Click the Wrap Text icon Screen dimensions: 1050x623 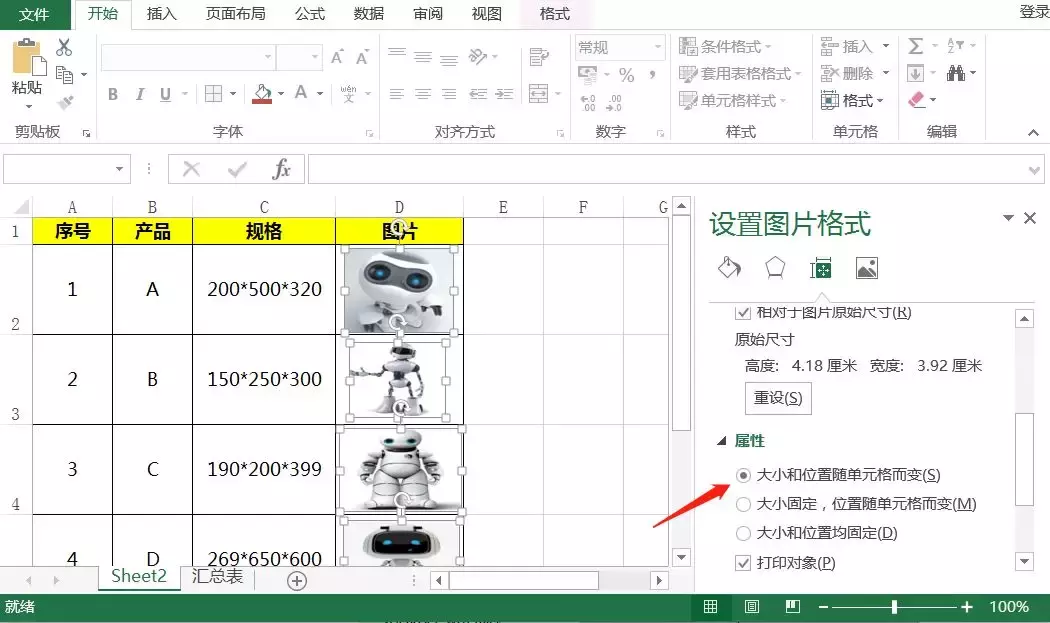pyautogui.click(x=538, y=57)
